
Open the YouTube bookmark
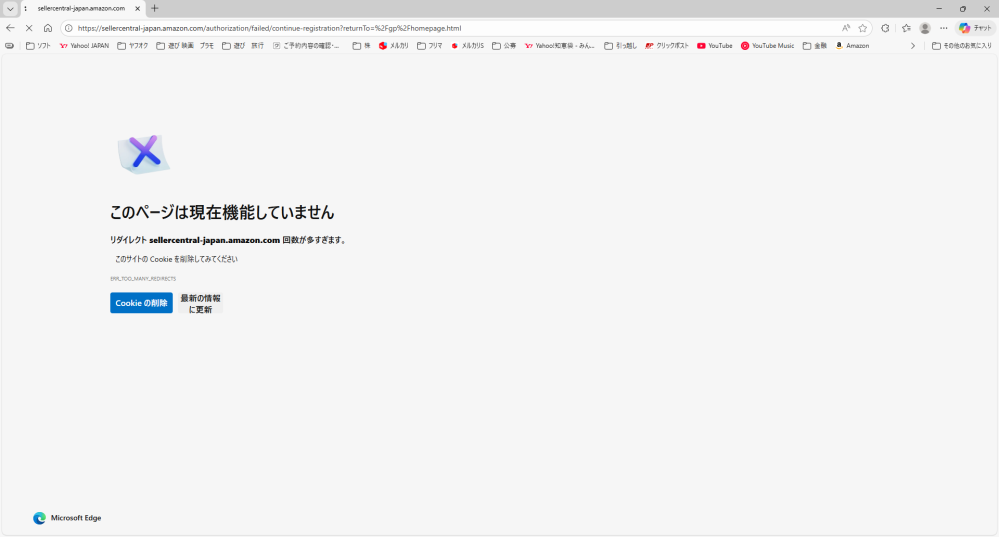[715, 46]
